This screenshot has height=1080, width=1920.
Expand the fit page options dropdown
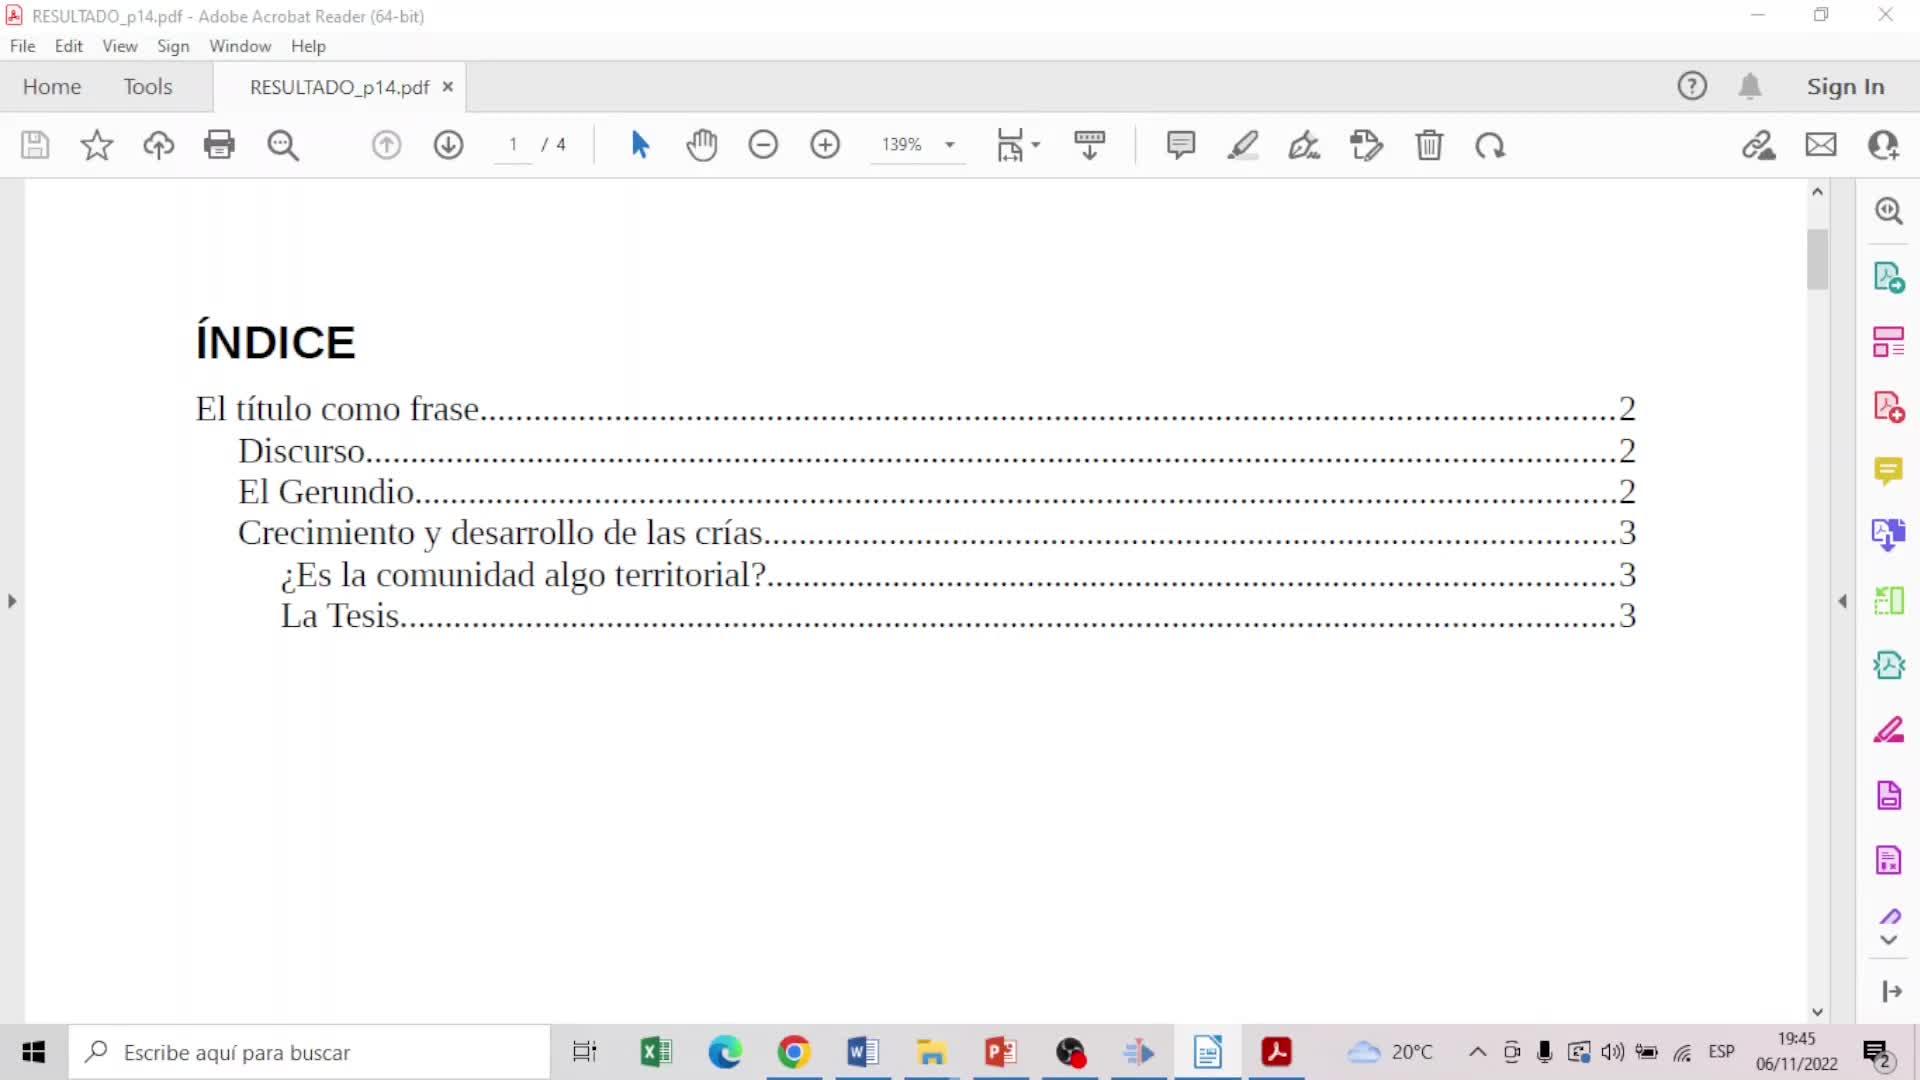point(1036,145)
